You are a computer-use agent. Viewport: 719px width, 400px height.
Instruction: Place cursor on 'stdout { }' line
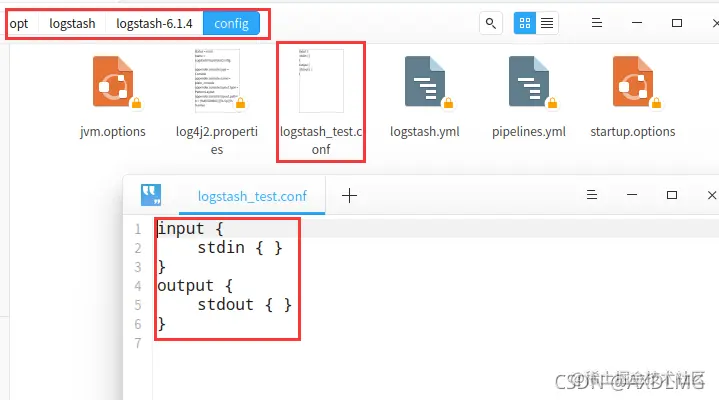click(x=244, y=305)
